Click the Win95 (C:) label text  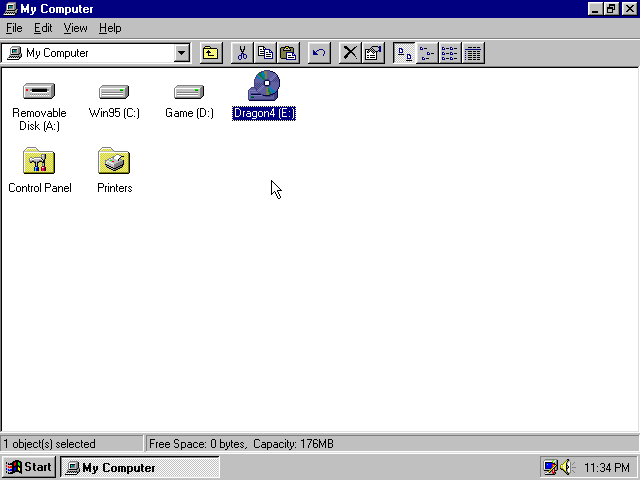pos(114,113)
